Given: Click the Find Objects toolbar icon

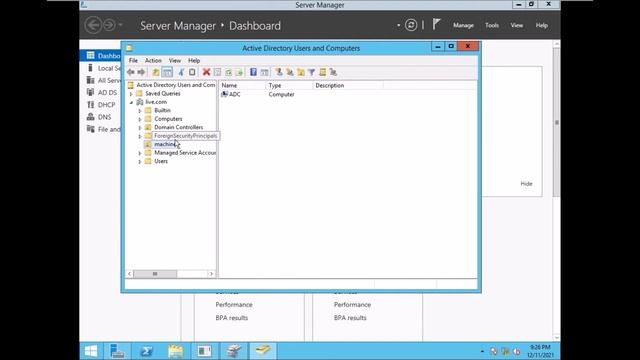Looking at the screenshot, I should pyautogui.click(x=322, y=72).
